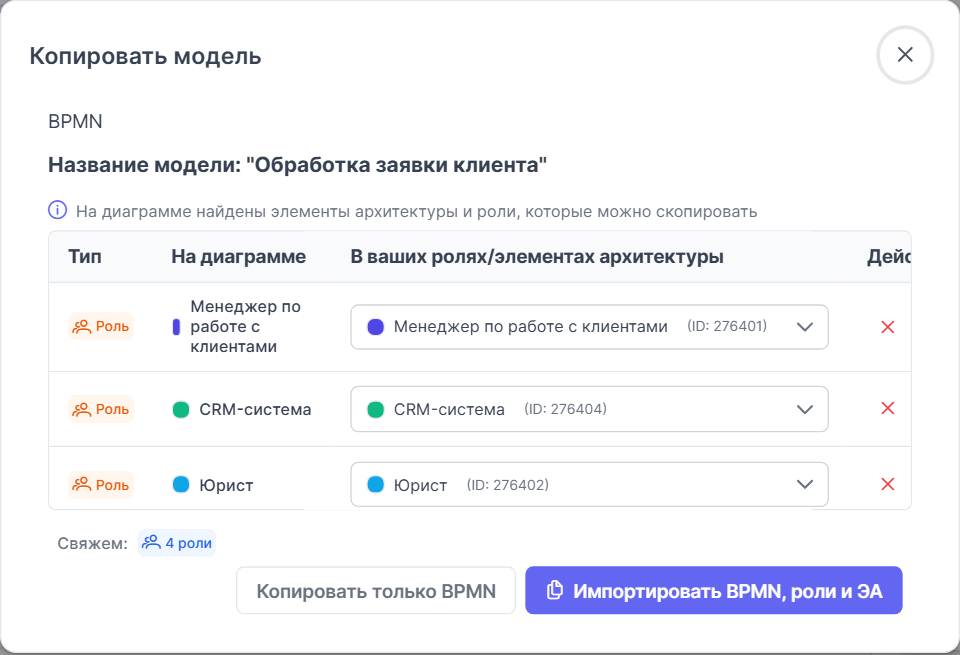
Task: Click the ID: 276401 text
Action: [727, 326]
